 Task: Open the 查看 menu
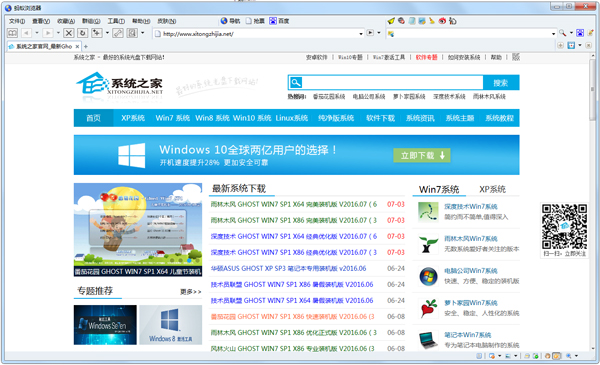41,21
